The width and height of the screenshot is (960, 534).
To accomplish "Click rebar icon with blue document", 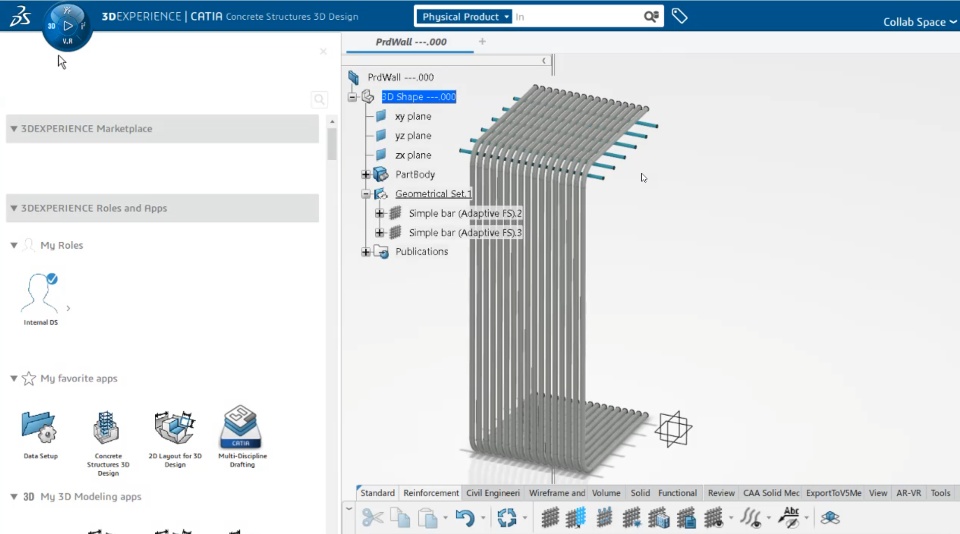I will coord(686,518).
